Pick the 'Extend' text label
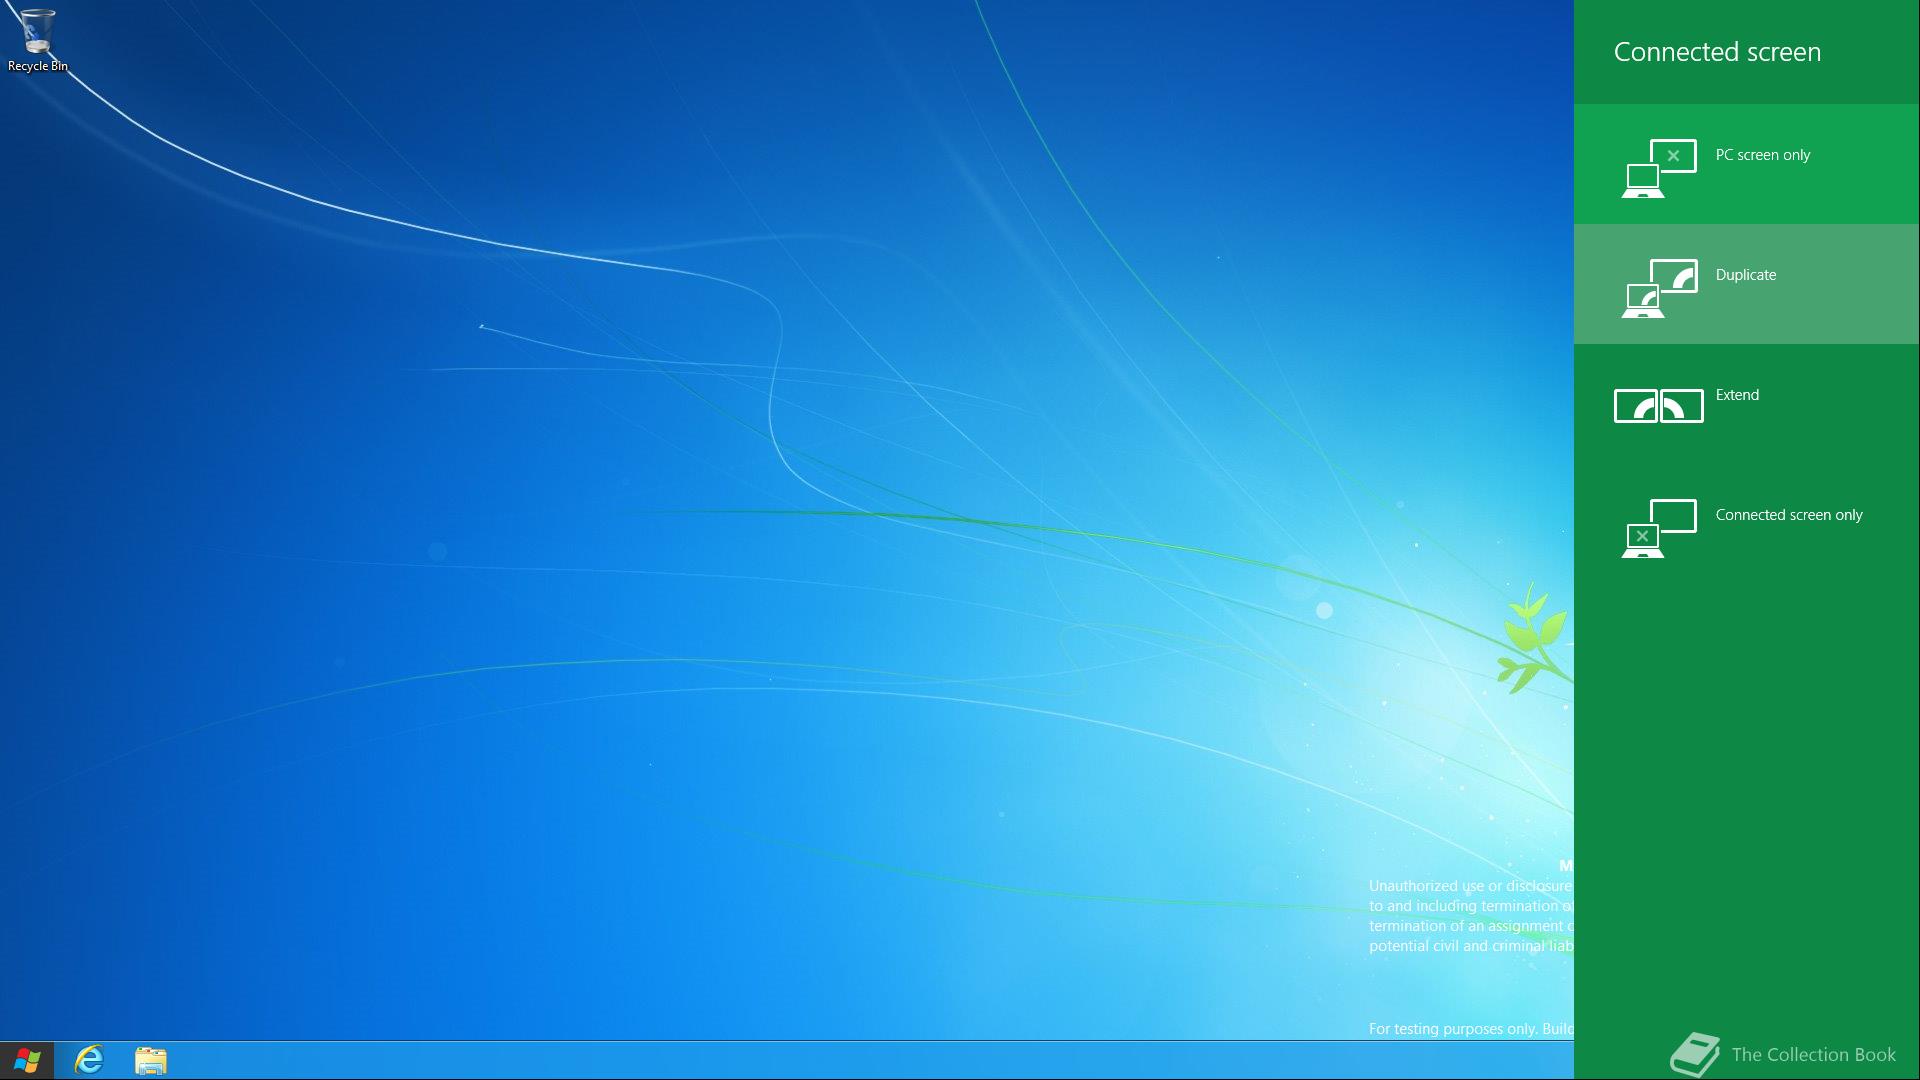Viewport: 1920px width, 1080px height. [1737, 395]
